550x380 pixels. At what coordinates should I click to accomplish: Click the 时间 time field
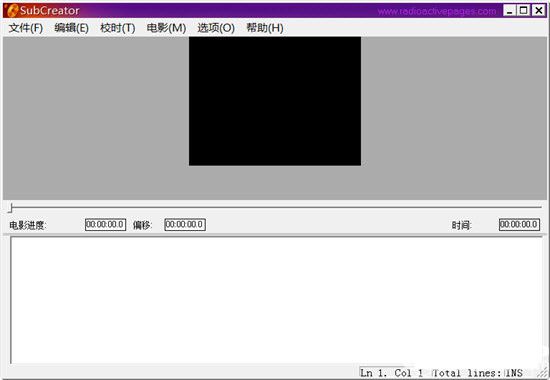pos(519,225)
